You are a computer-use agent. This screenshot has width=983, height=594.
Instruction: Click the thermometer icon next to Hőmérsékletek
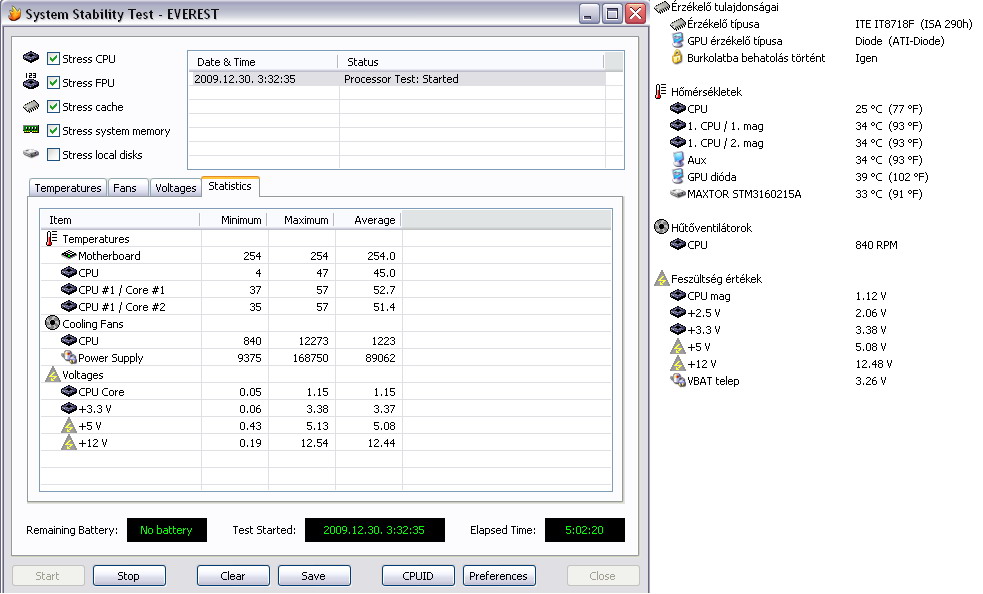[660, 92]
